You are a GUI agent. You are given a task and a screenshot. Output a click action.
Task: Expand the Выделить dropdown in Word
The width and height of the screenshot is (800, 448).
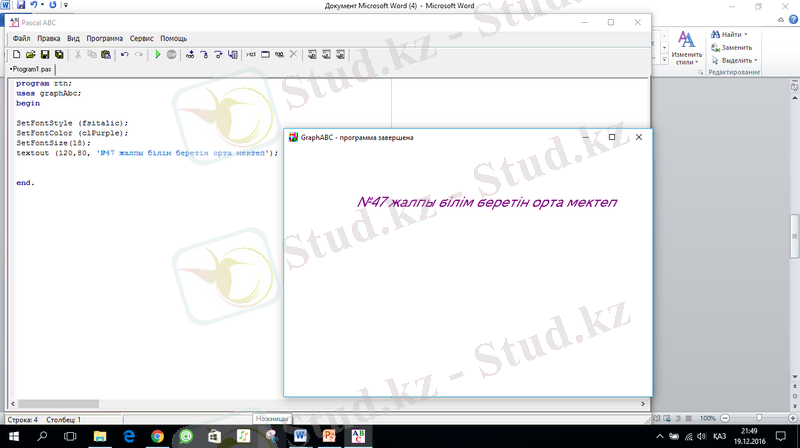point(757,60)
